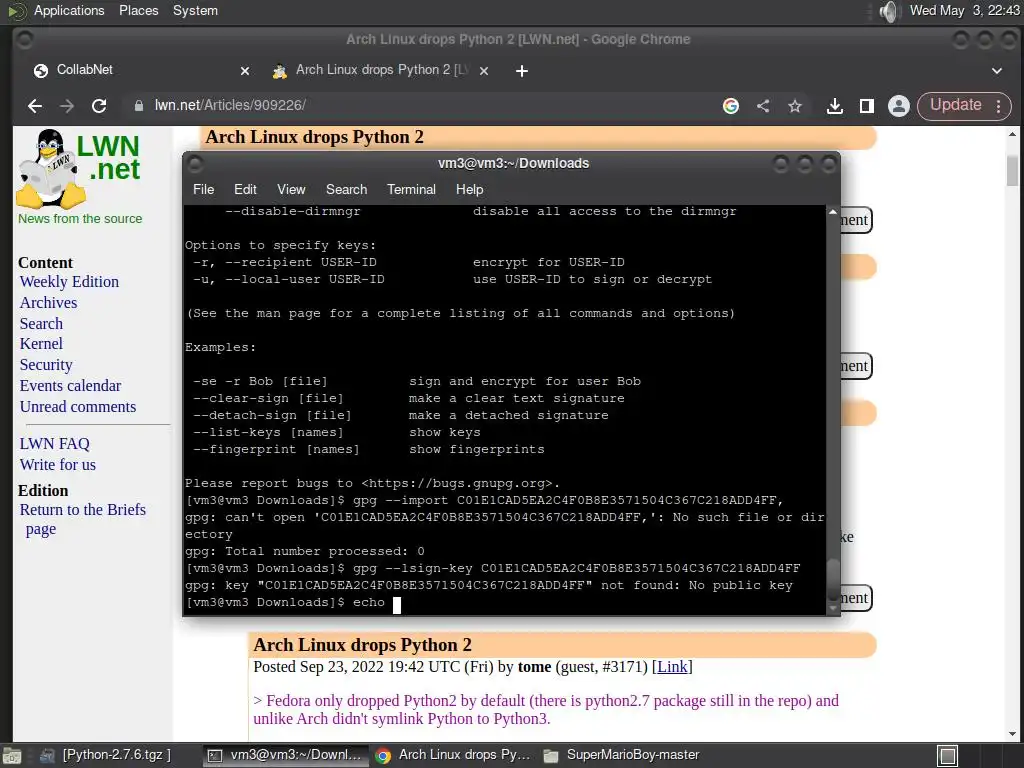Switch to vm3@vm3 terminal taskbar button

pyautogui.click(x=284, y=756)
